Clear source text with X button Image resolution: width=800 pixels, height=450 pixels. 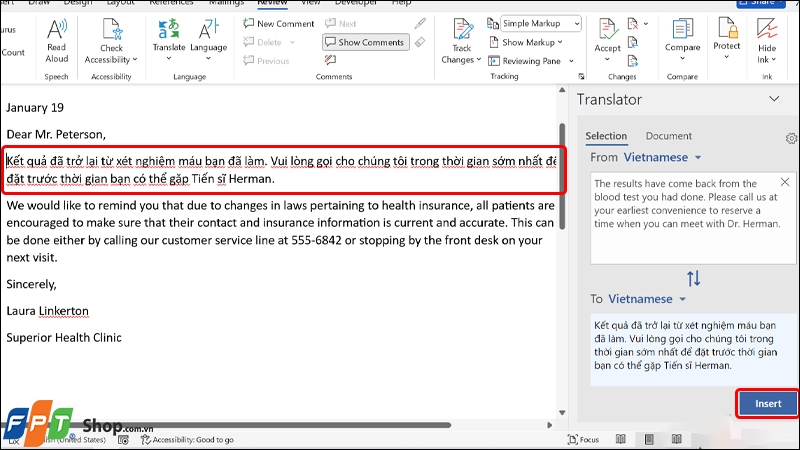point(785,182)
